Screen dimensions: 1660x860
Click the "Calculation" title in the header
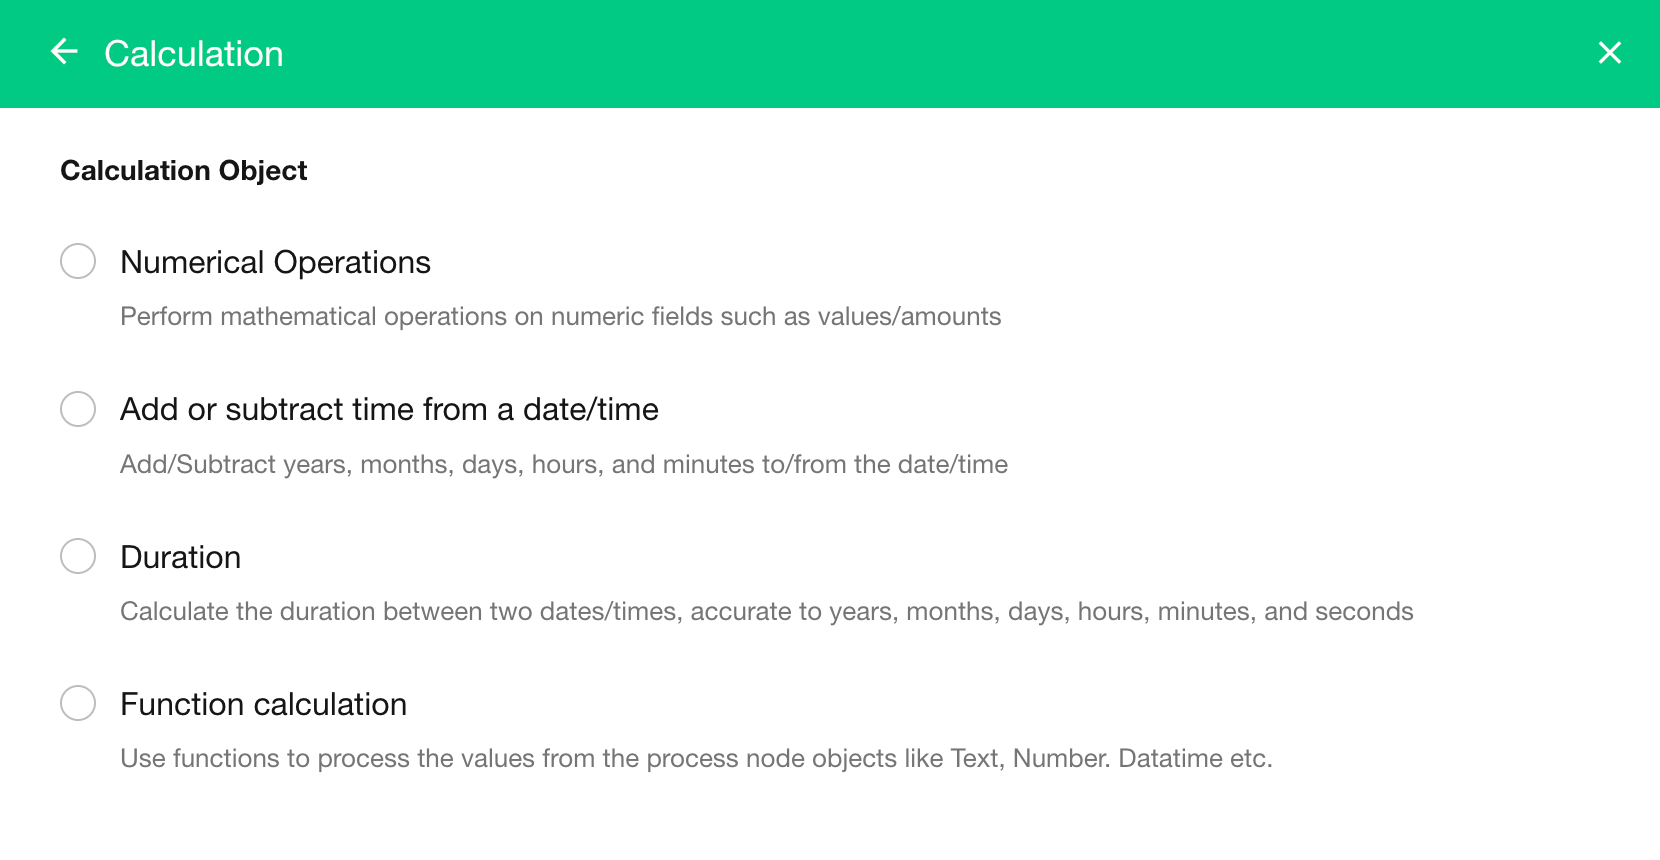pos(193,54)
